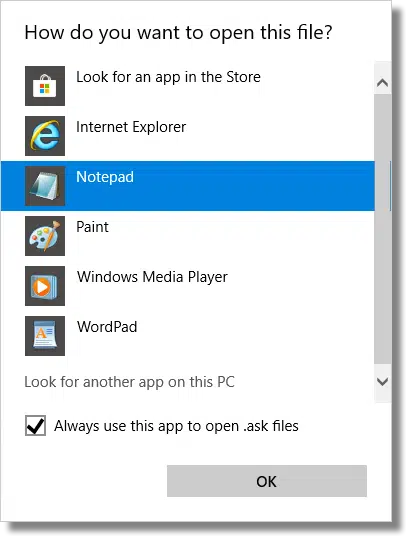Click the Microsoft Store bag icon
Image resolution: width=406 pixels, height=536 pixels.
45,86
